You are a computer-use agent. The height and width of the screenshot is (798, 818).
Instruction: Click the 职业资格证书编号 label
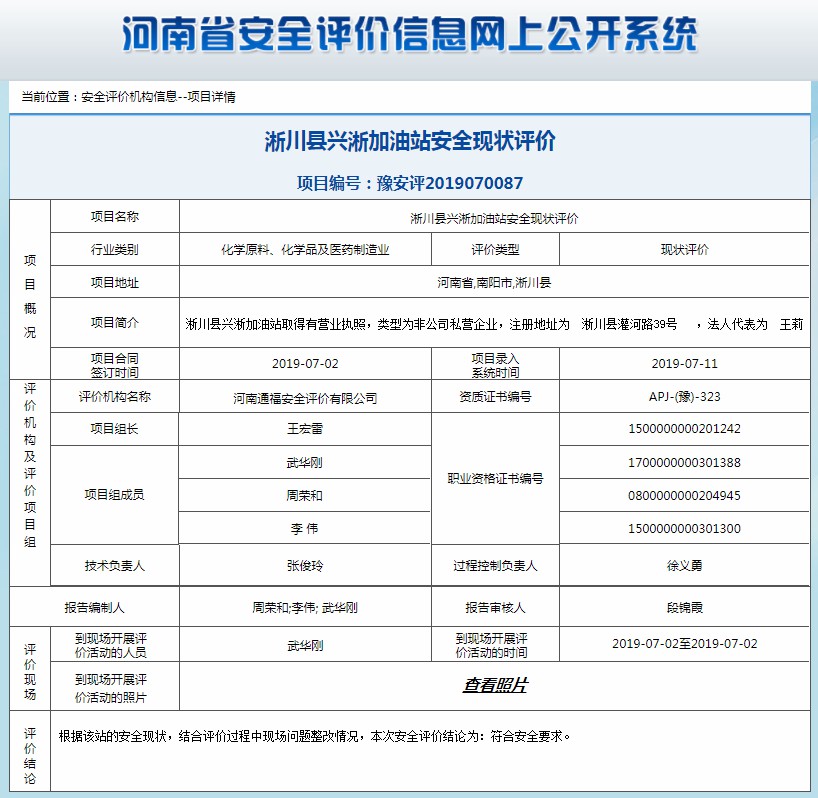coord(495,478)
